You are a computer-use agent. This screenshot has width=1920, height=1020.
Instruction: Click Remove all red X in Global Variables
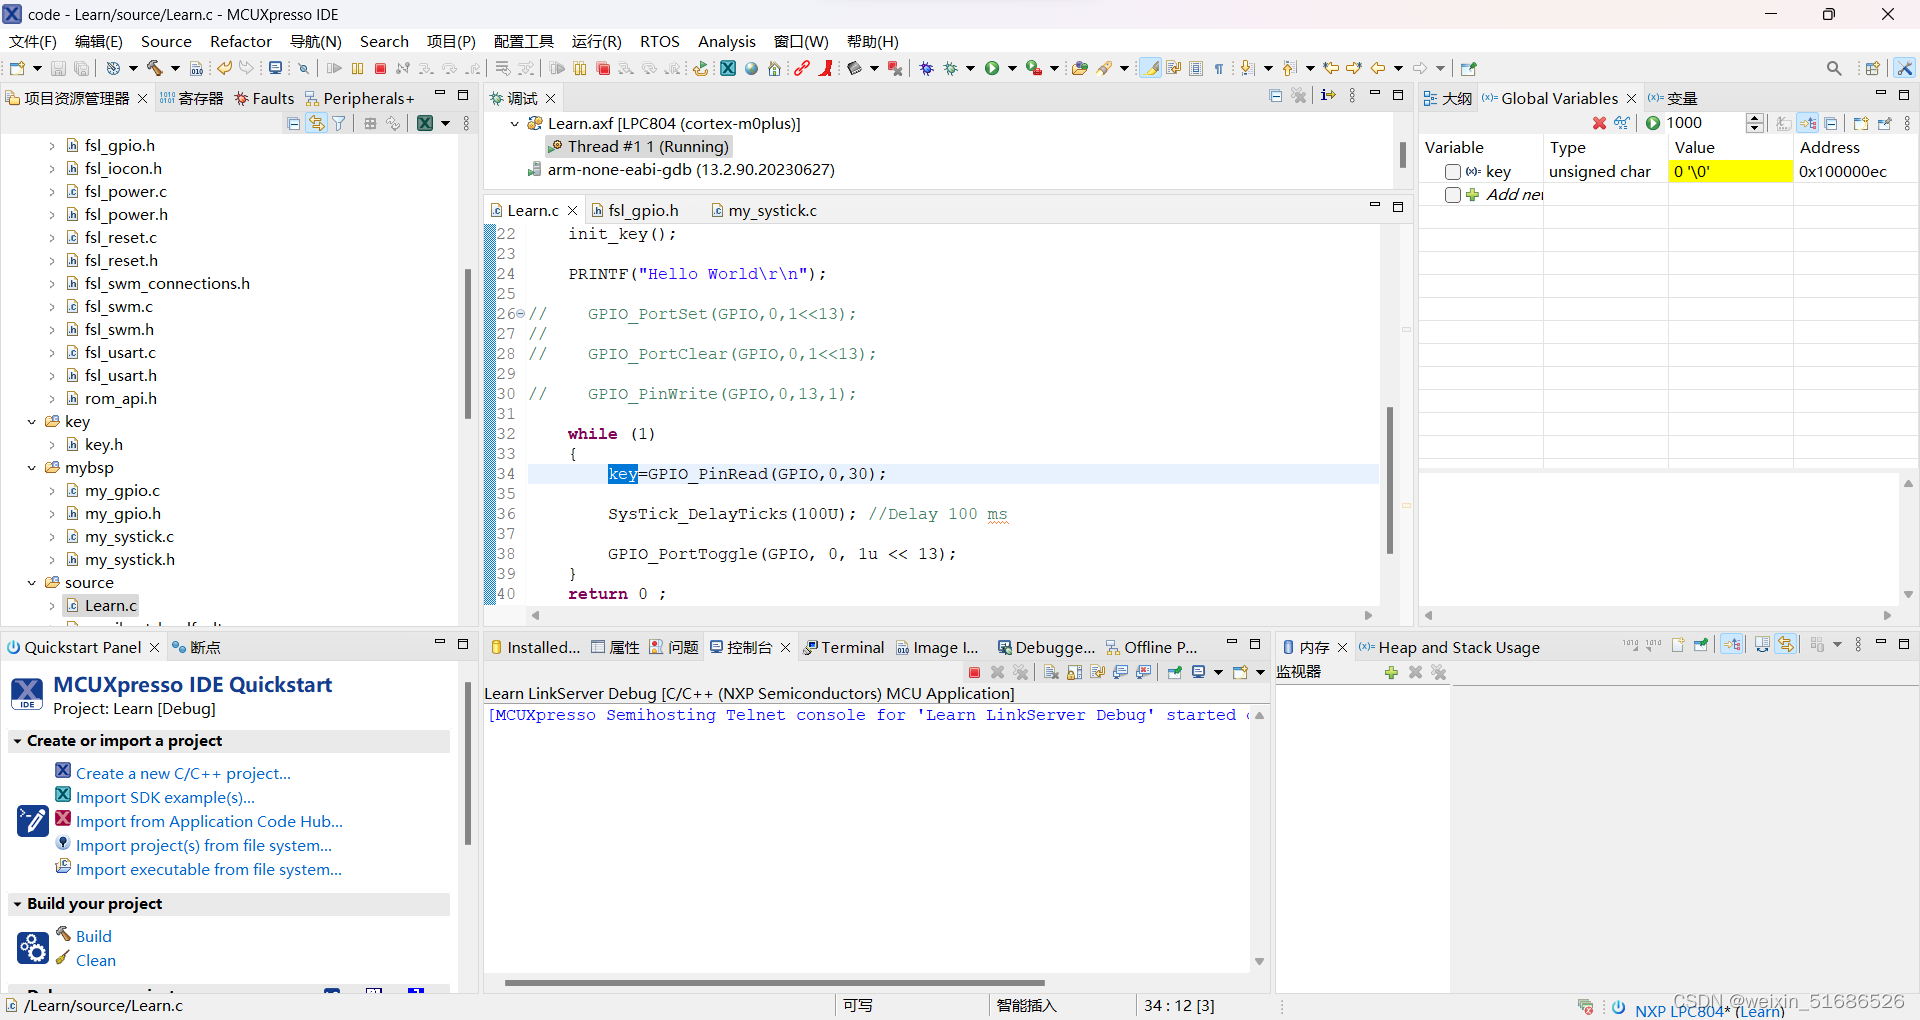click(x=1599, y=123)
